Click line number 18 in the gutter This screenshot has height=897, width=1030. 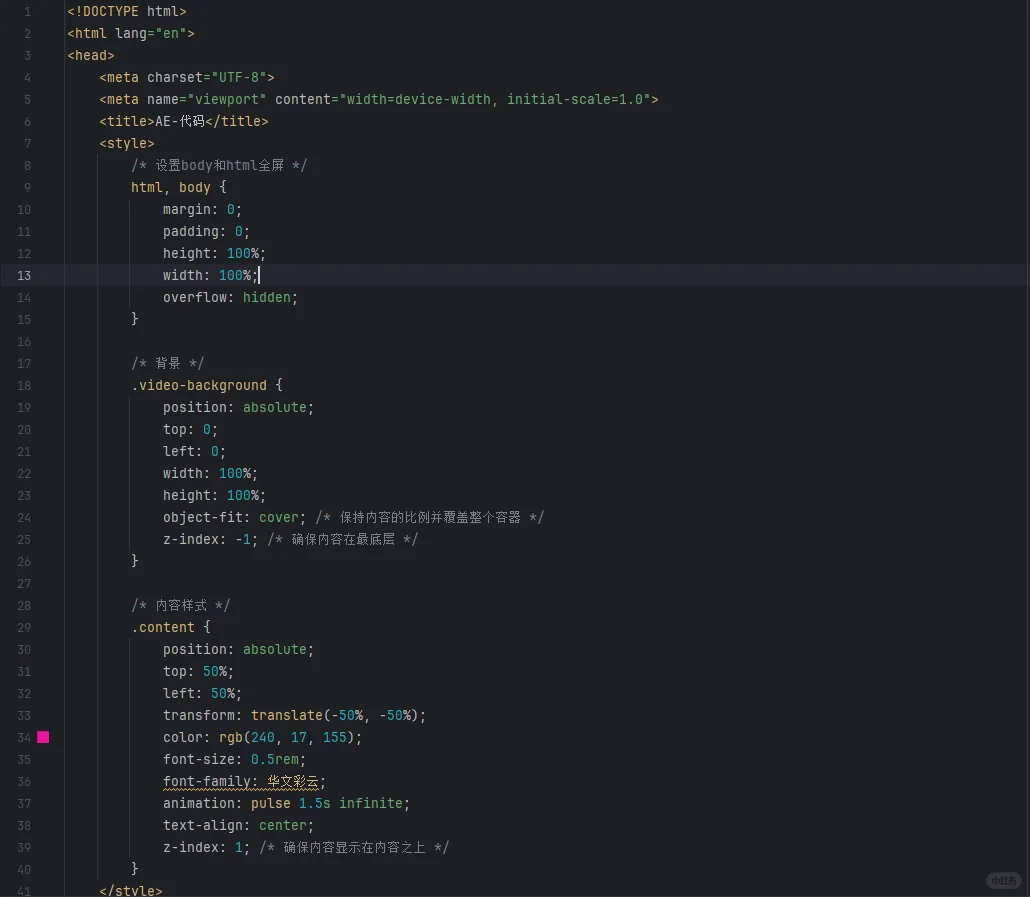click(x=24, y=385)
